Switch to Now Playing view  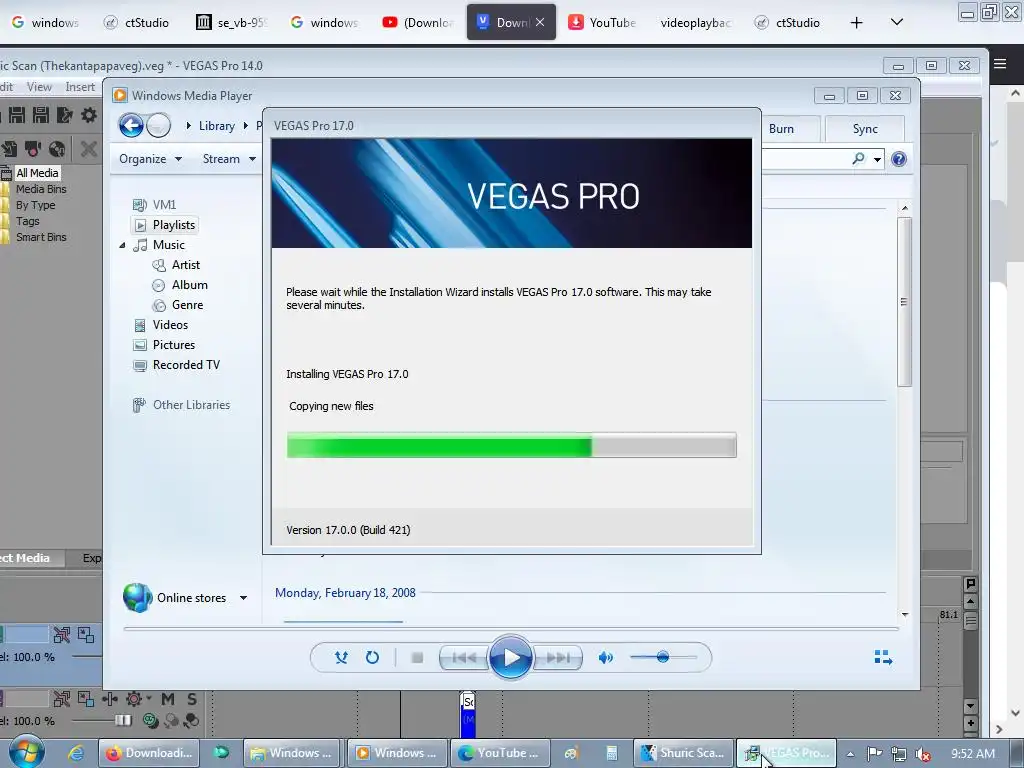(x=883, y=657)
